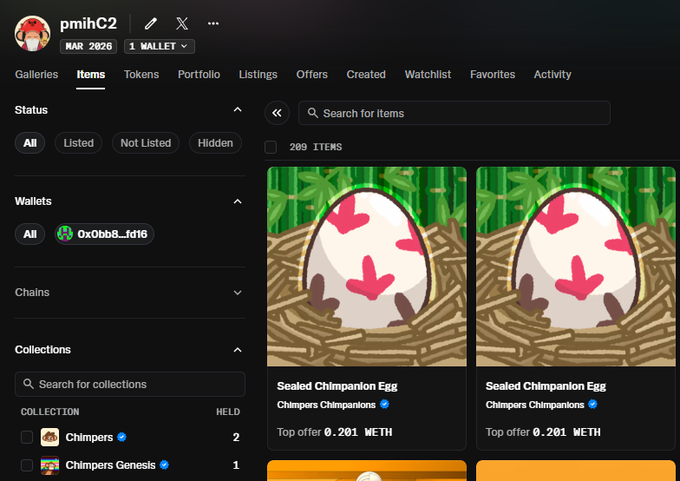This screenshot has width=680, height=481.
Task: Click the 0x0bb8...fd16 wallet avatar icon
Action: tap(65, 234)
